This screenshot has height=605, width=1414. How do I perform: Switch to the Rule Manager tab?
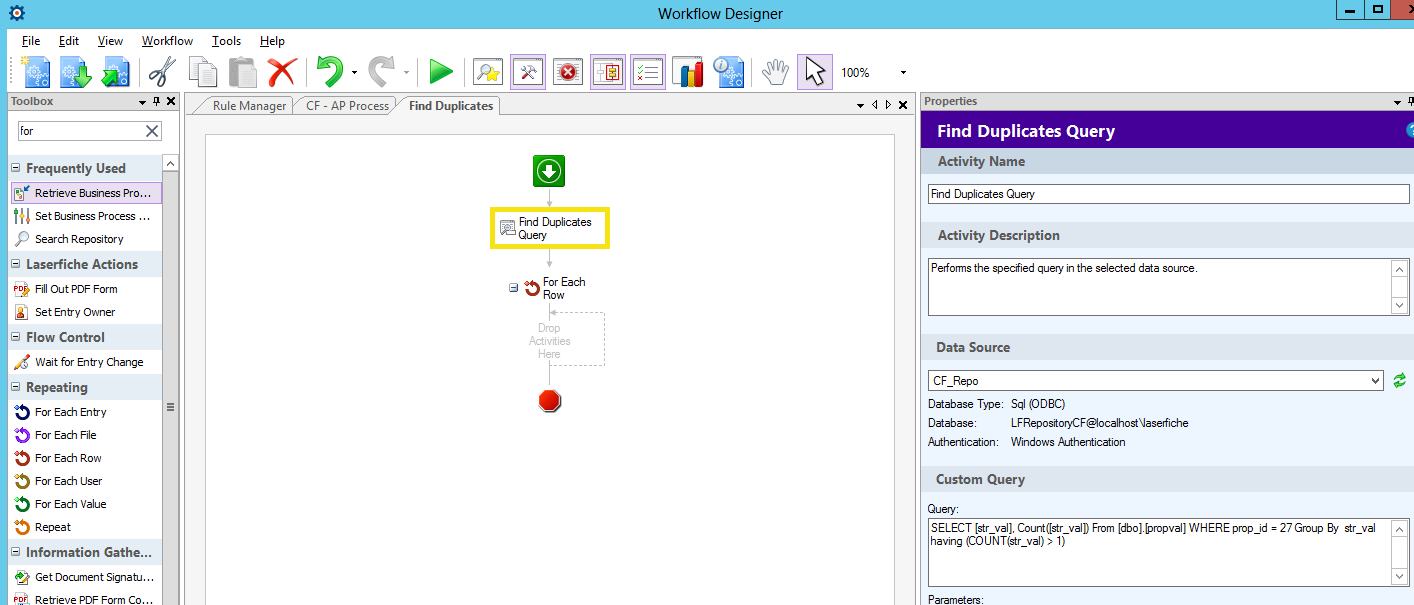249,106
